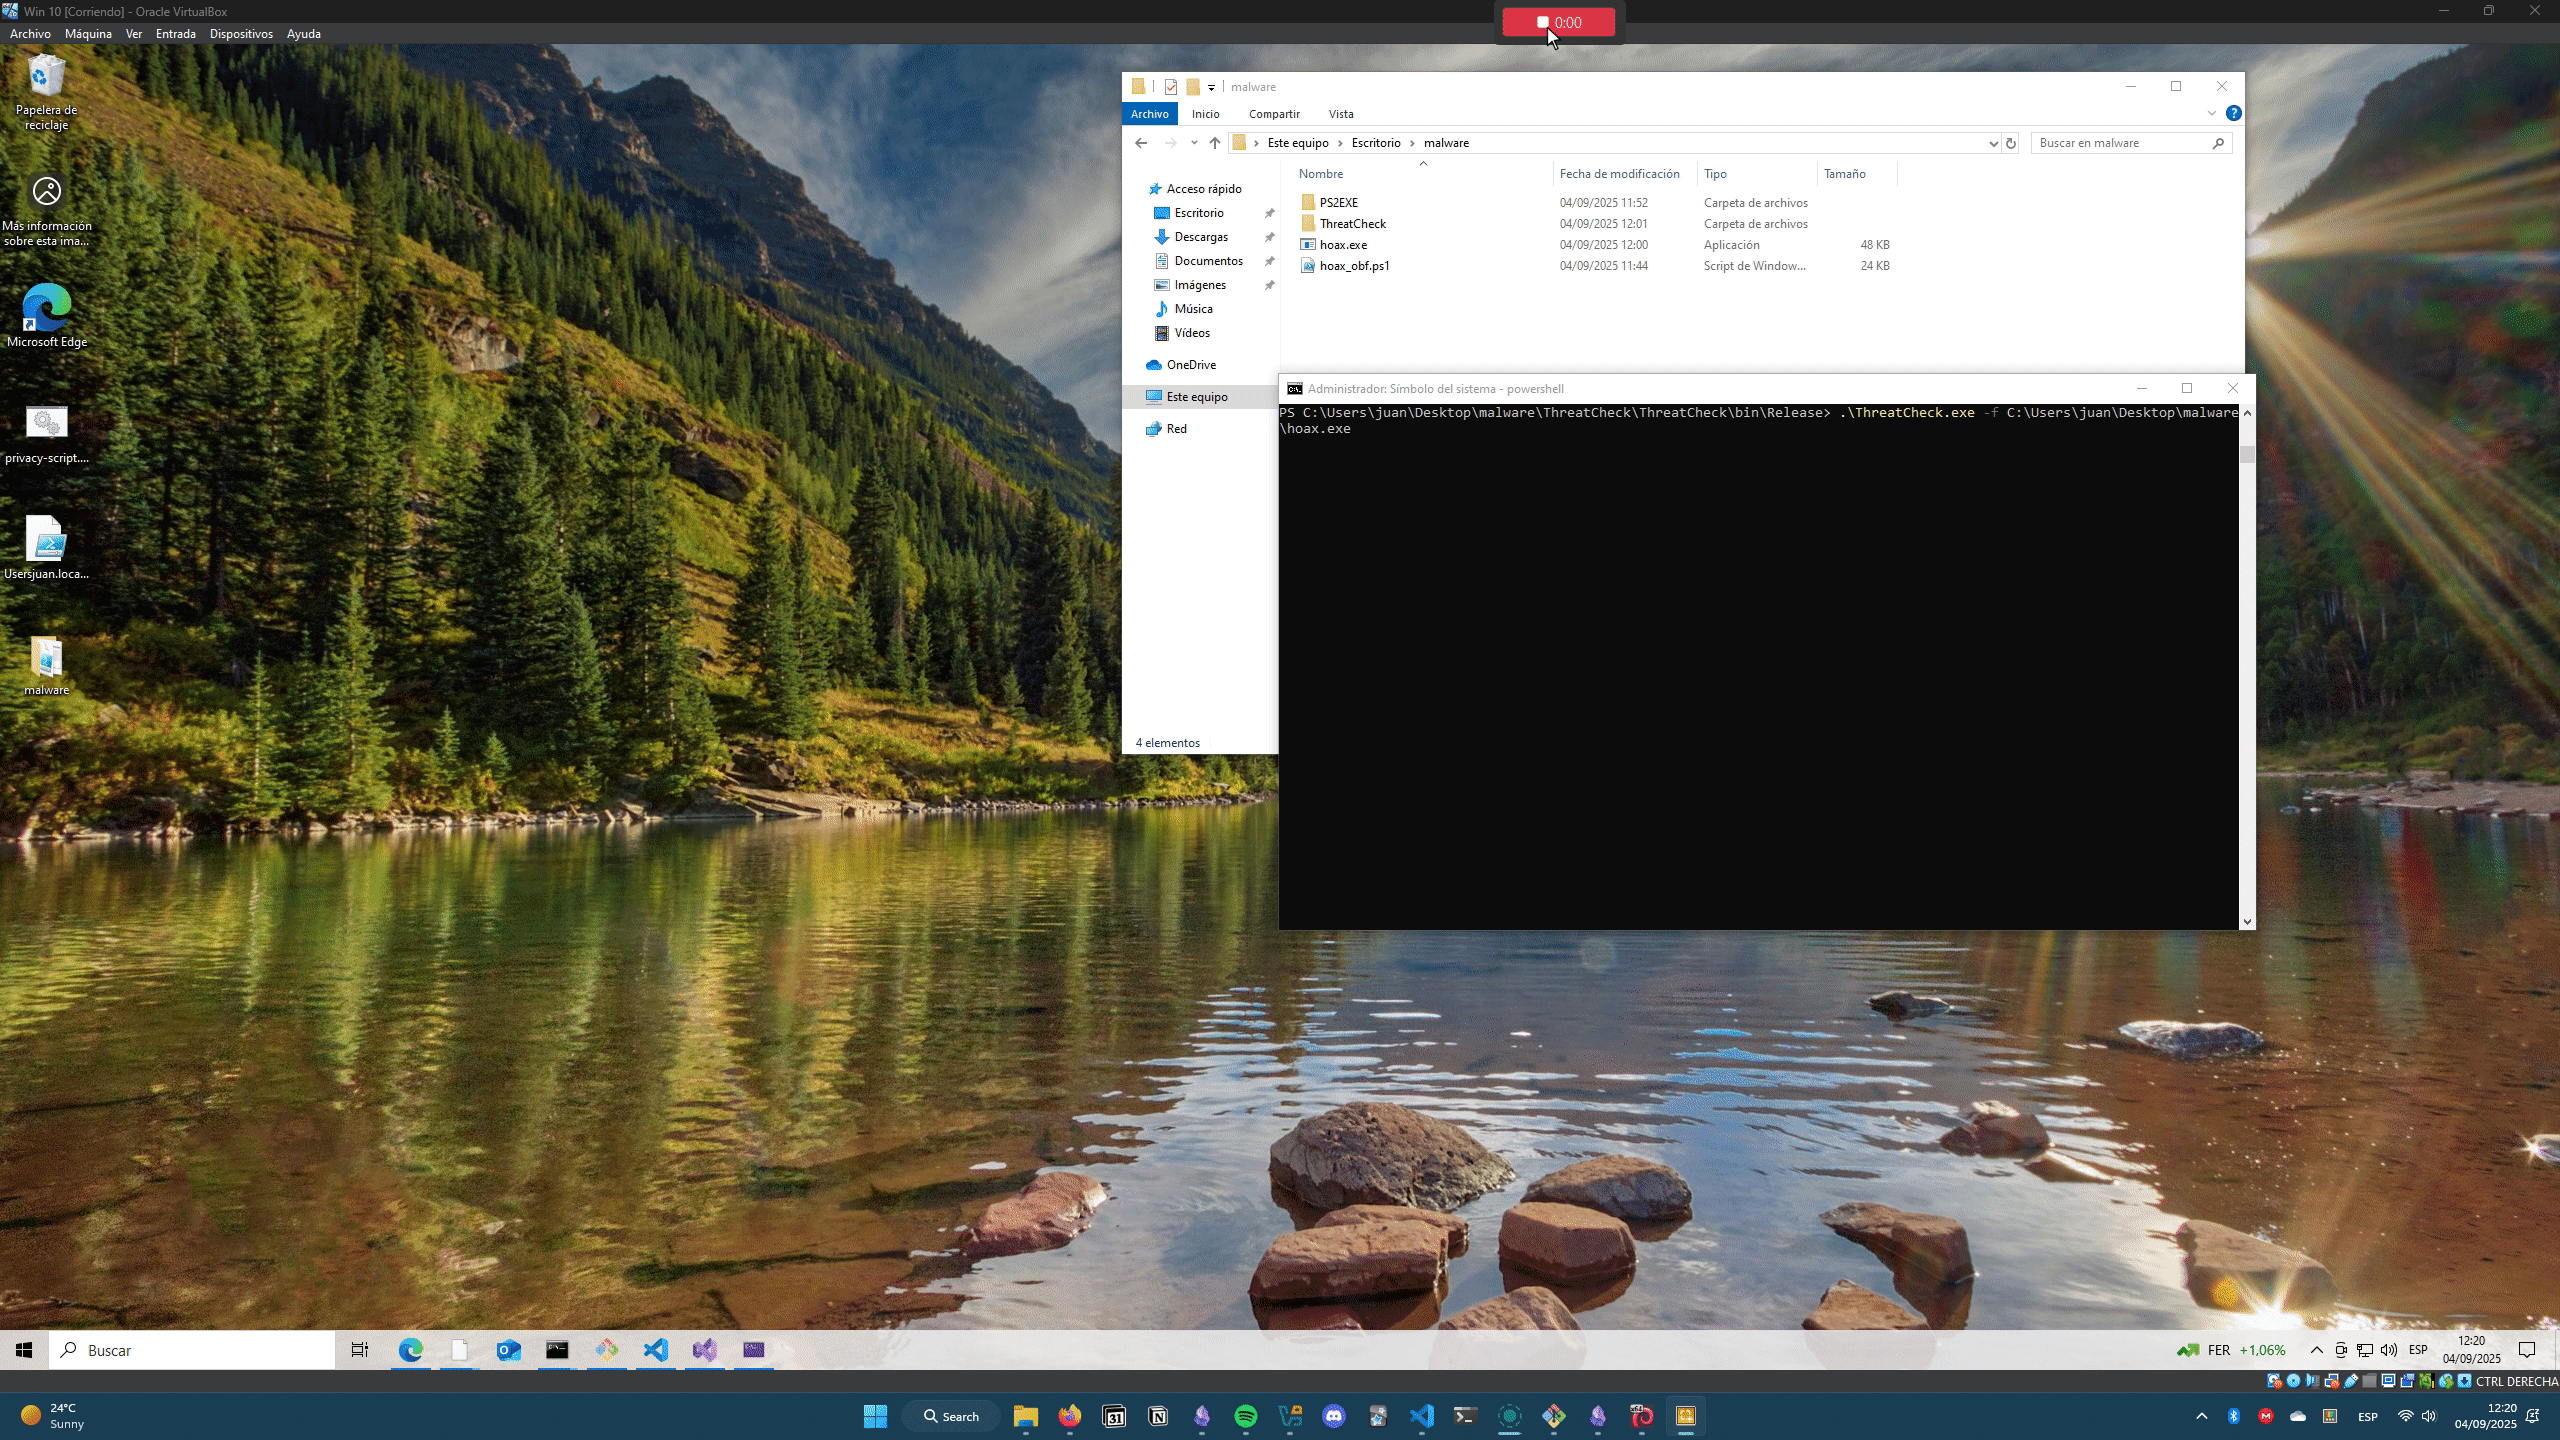Click Discord icon in host taskbar

pos(1333,1416)
